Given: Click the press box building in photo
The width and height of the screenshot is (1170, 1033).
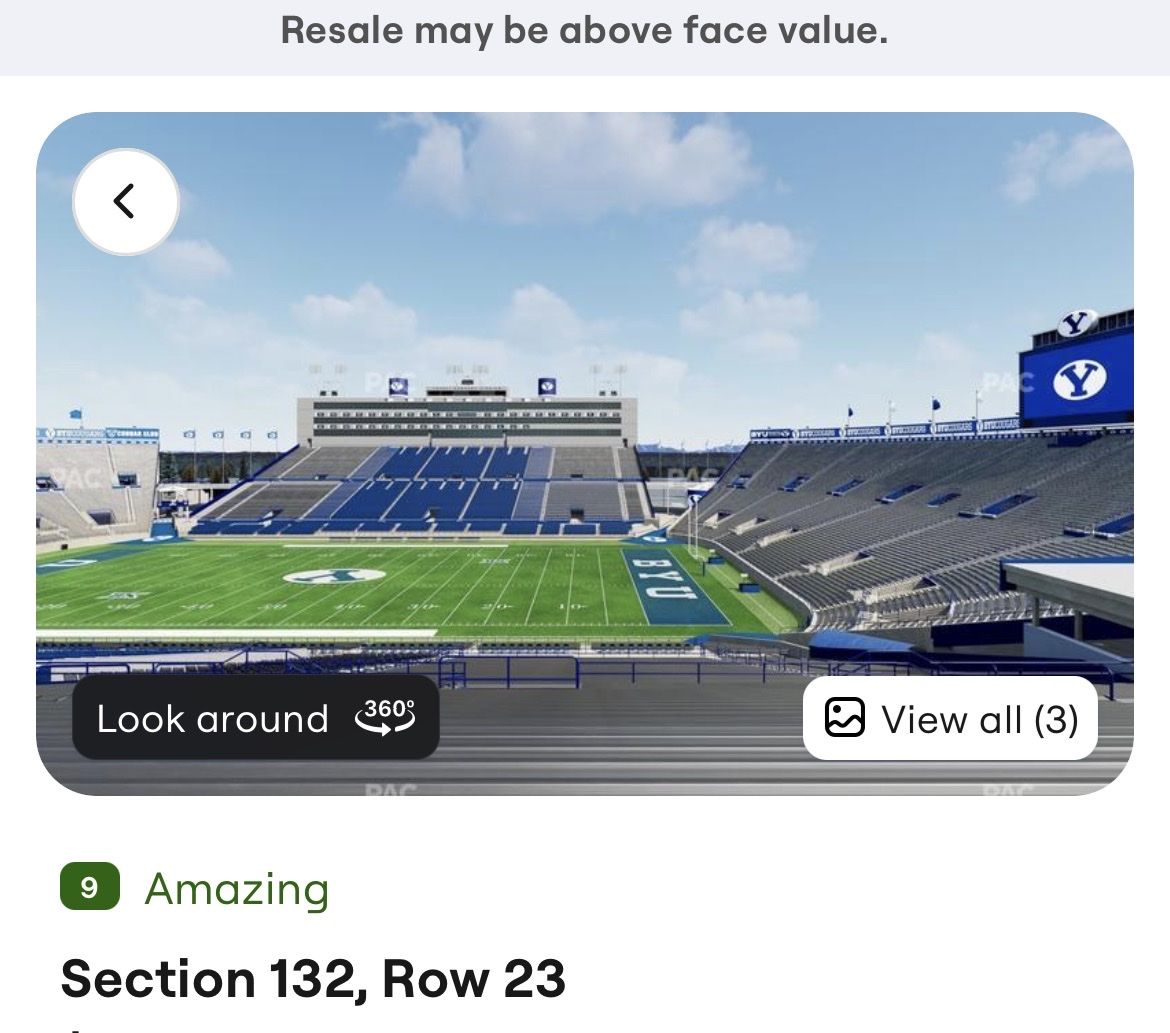Looking at the screenshot, I should 467,420.
